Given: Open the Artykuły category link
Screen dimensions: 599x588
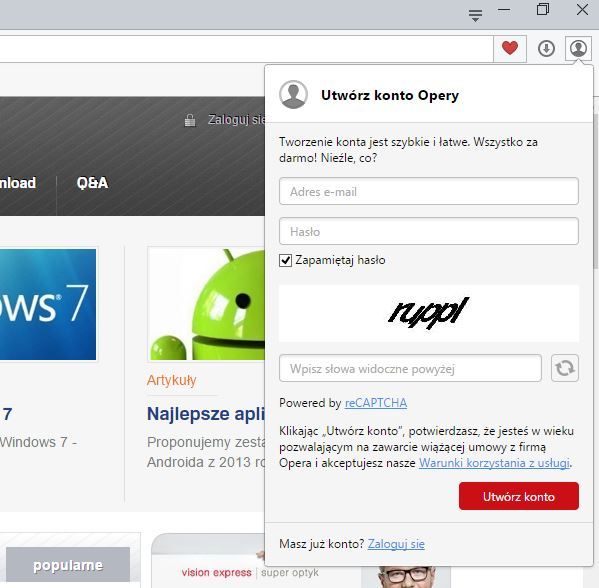Looking at the screenshot, I should coord(172,380).
